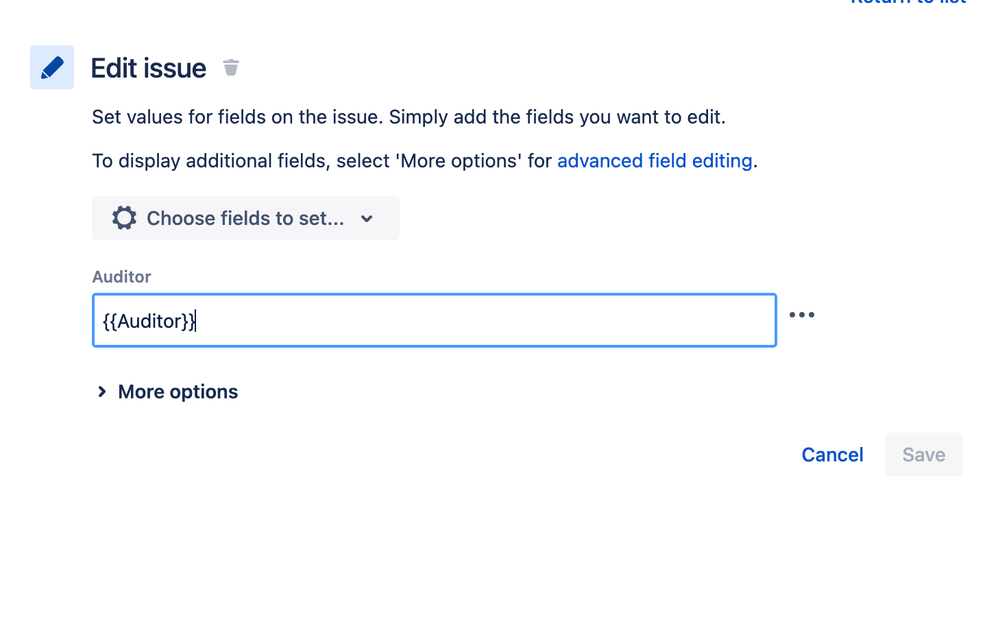Click the blue pencil Edit issue icon
The image size is (998, 624).
52,67
